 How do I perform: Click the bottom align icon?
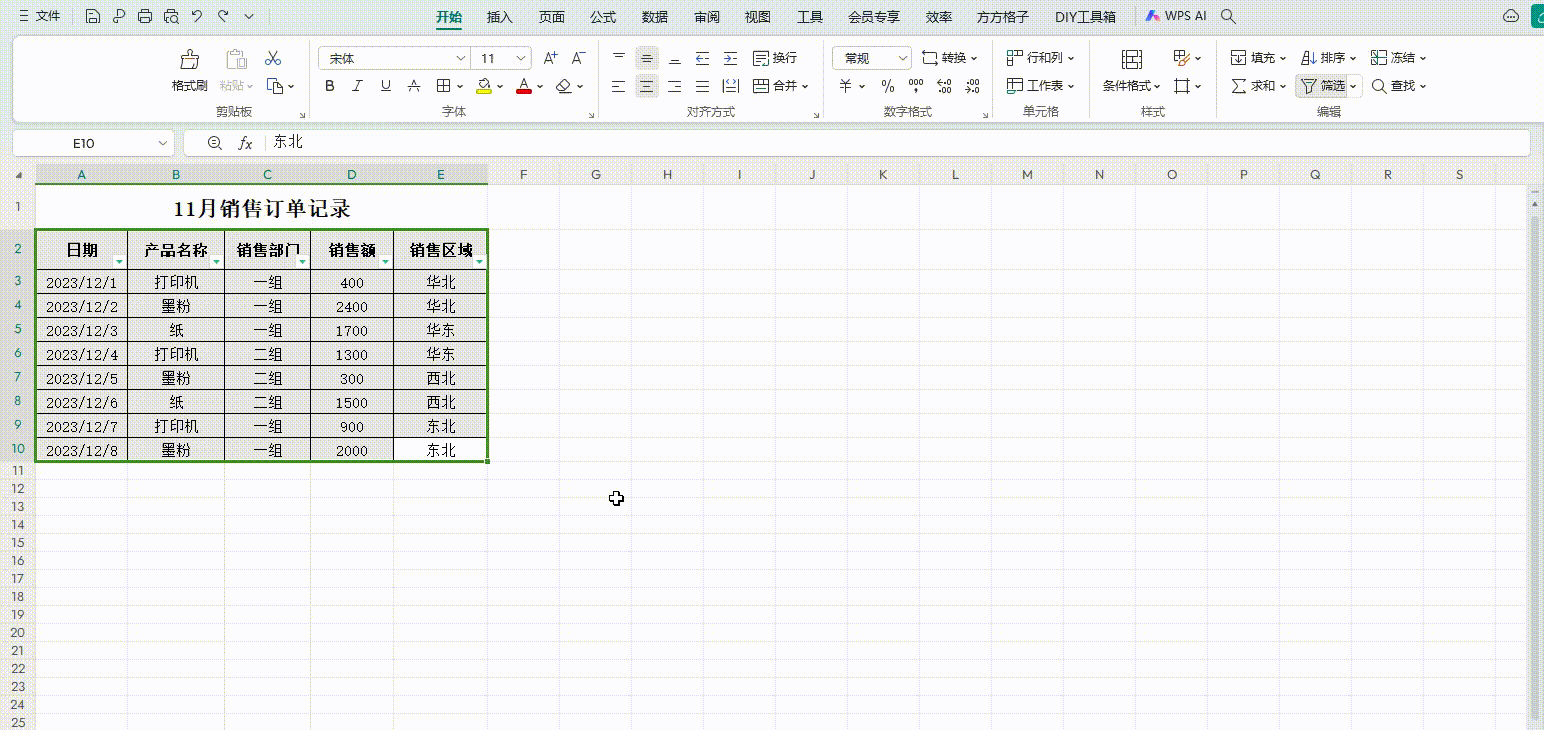pyautogui.click(x=675, y=58)
